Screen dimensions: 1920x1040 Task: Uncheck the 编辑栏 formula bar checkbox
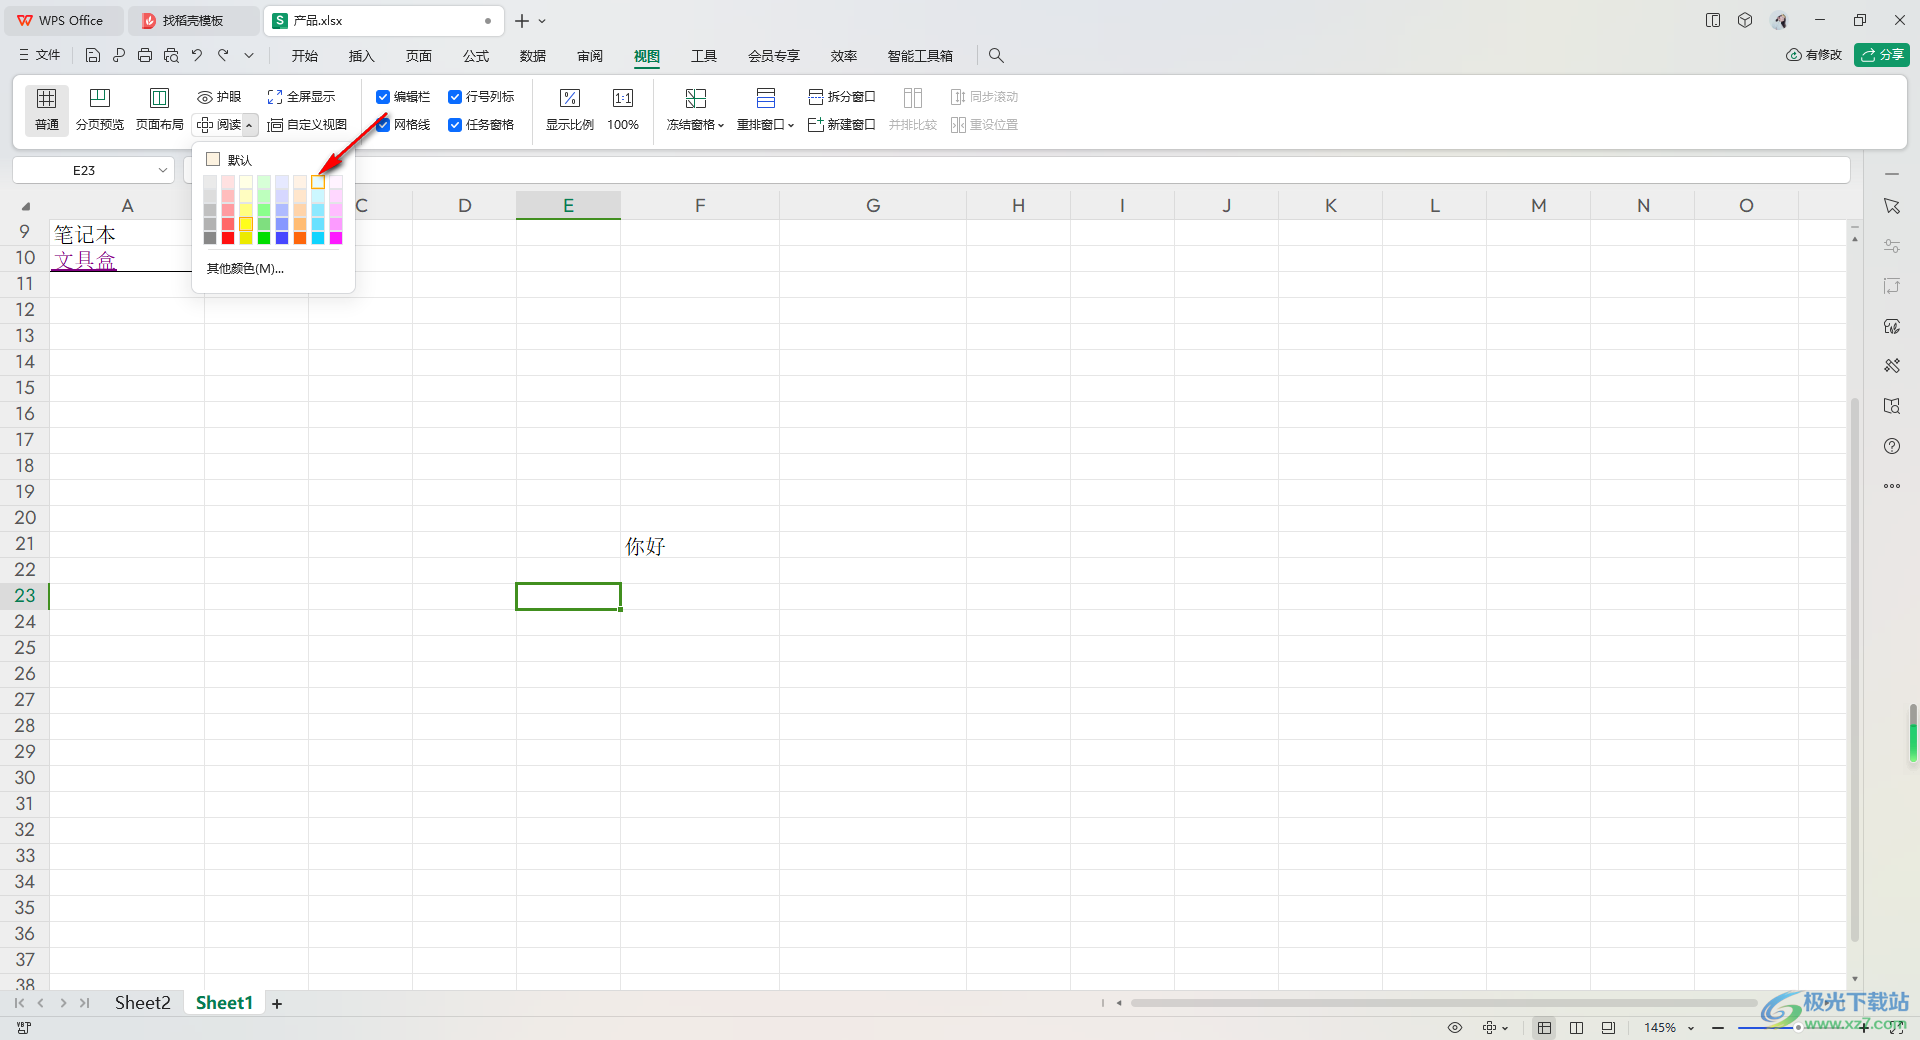click(383, 97)
